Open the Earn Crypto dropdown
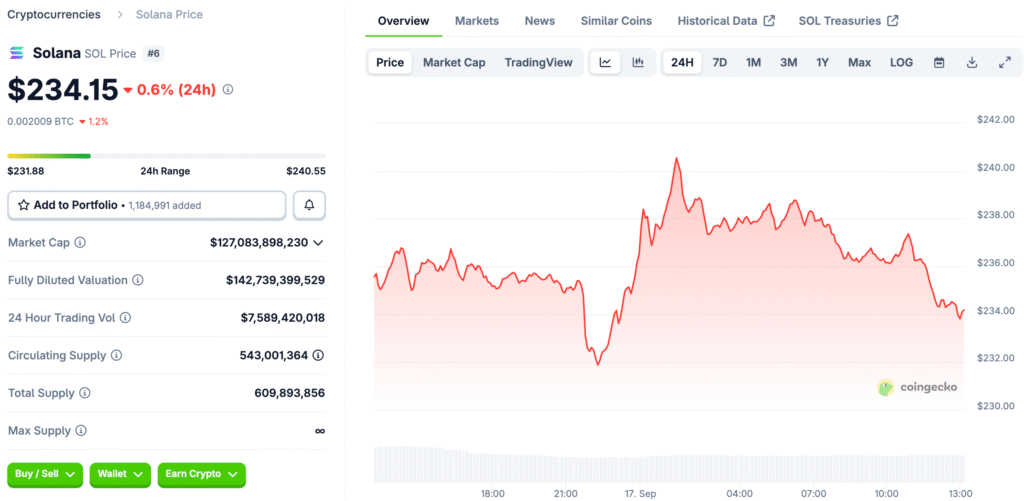 pyautogui.click(x=202, y=475)
